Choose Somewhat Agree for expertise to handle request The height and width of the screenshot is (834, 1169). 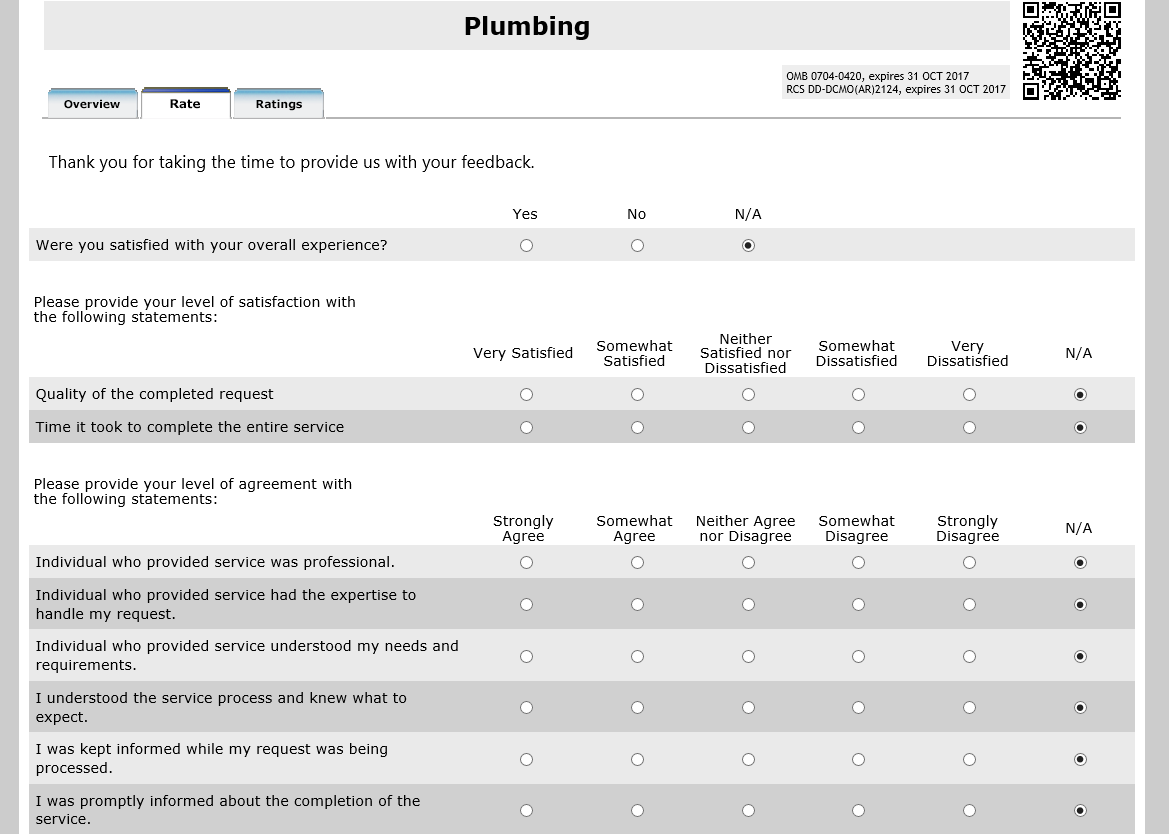pyautogui.click(x=638, y=605)
